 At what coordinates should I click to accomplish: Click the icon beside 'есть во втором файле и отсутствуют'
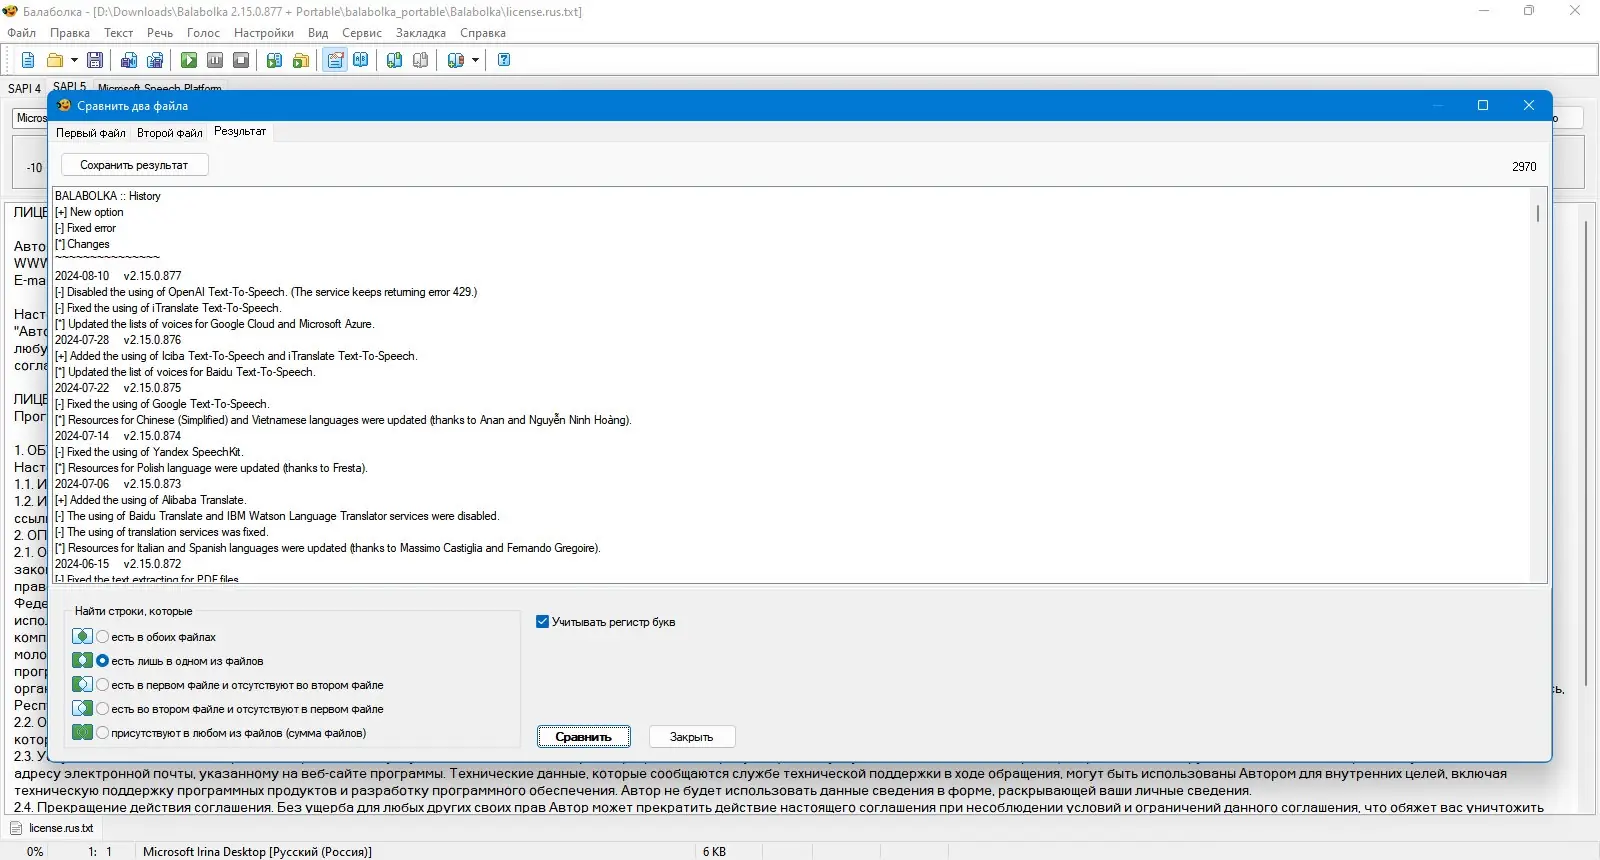coord(82,708)
